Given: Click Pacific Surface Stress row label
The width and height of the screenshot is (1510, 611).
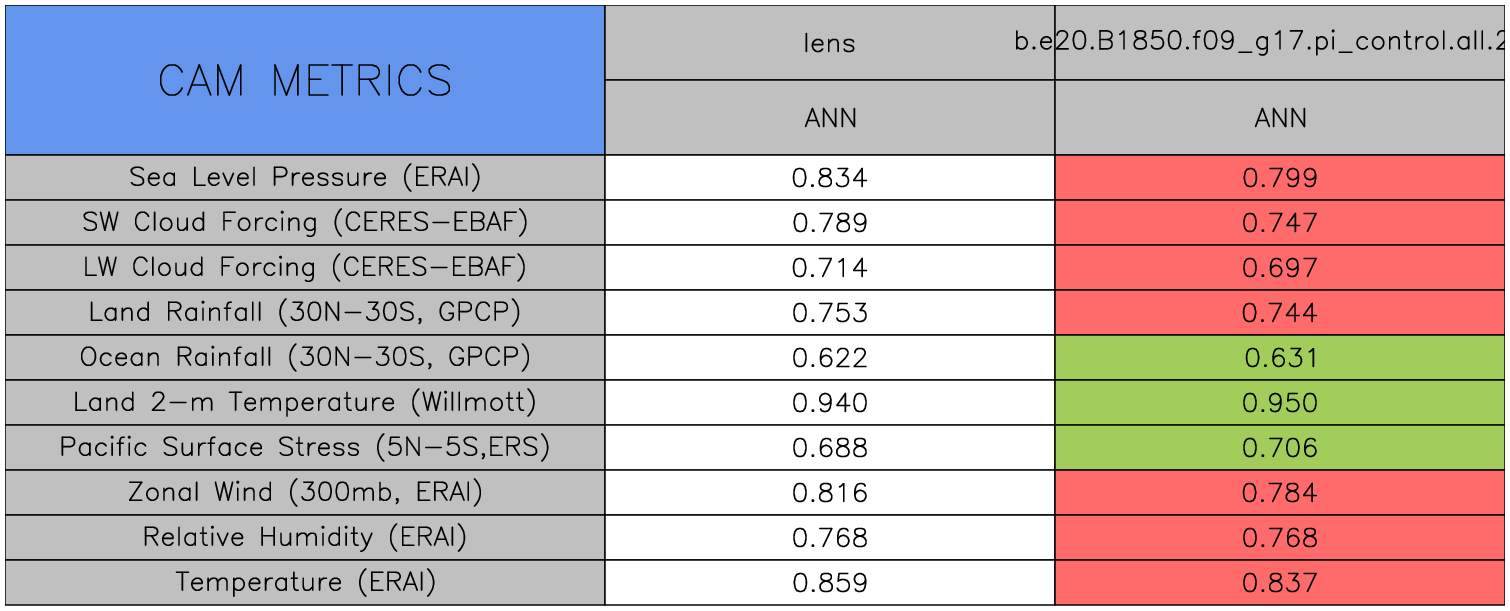Looking at the screenshot, I should 305,447.
